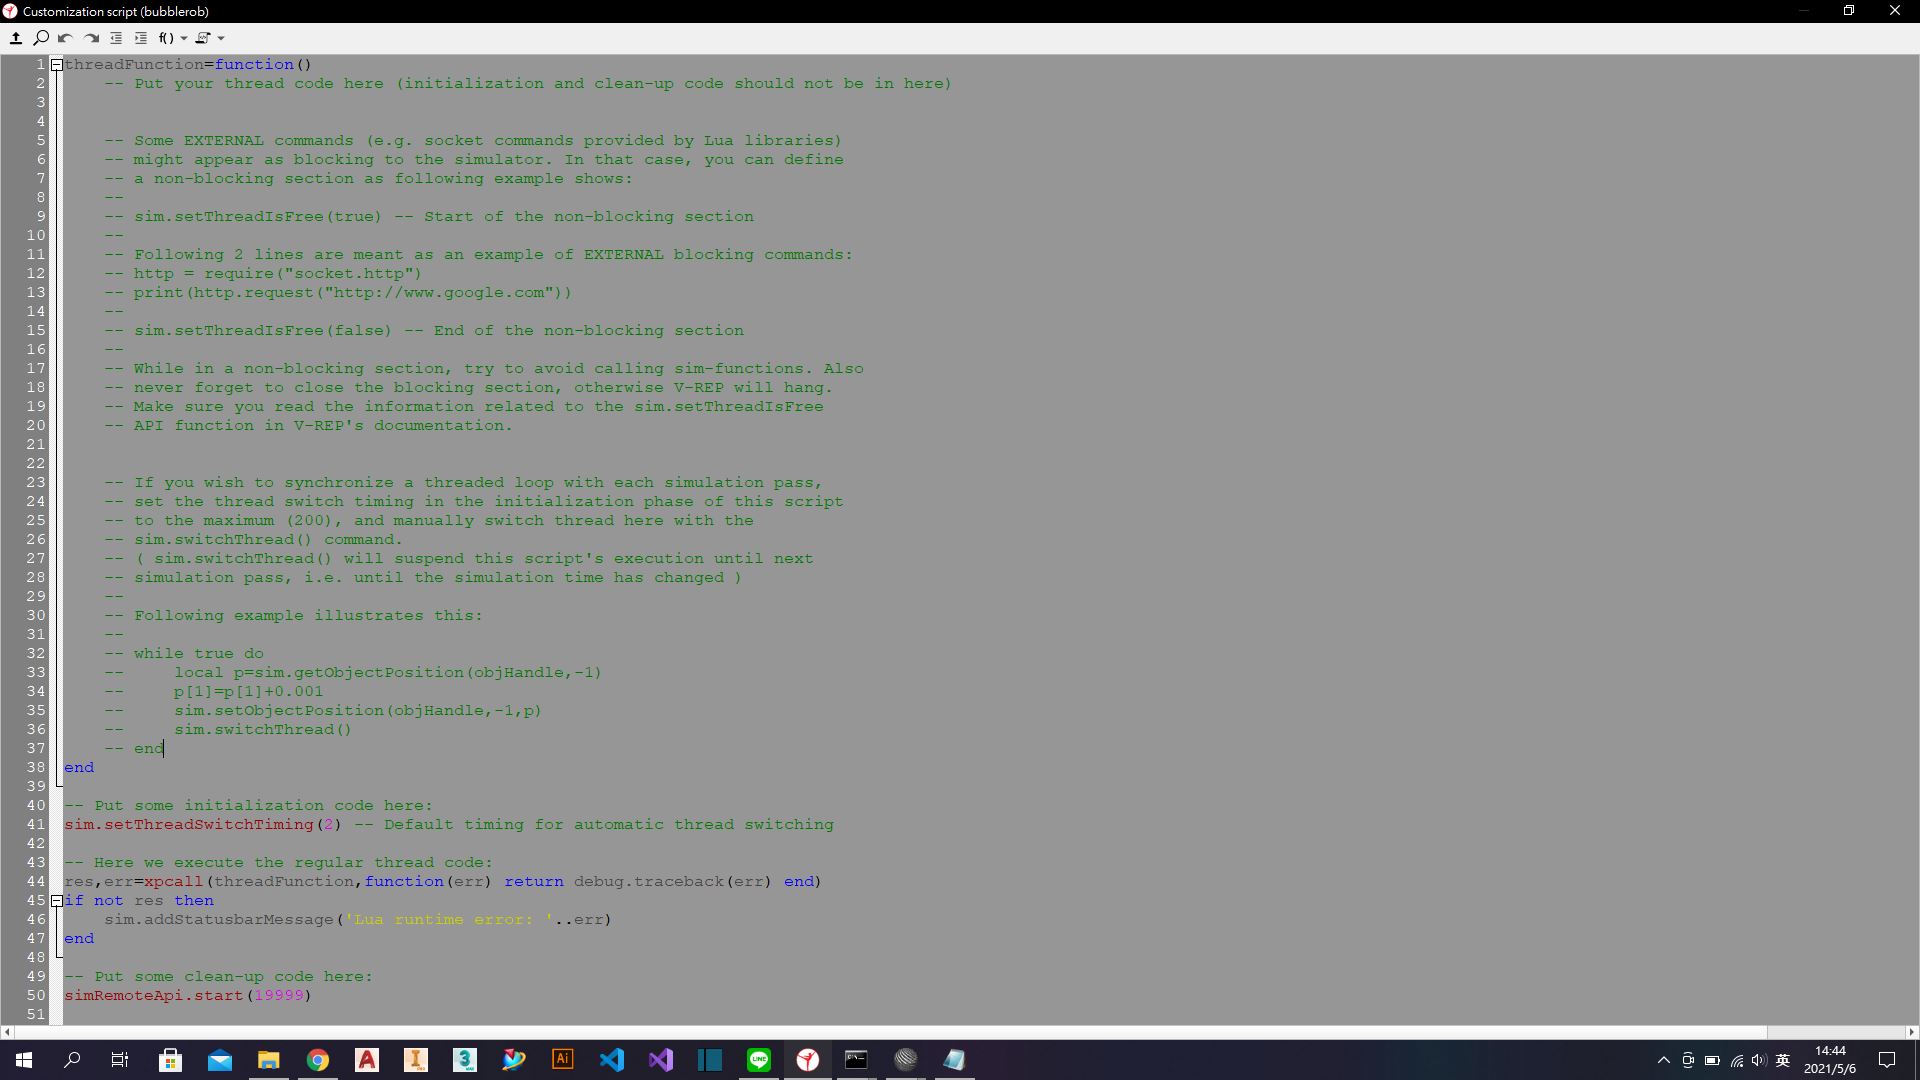This screenshot has height=1080, width=1920.
Task: Click 'Put some initialization code here' comment
Action: [x=248, y=805]
